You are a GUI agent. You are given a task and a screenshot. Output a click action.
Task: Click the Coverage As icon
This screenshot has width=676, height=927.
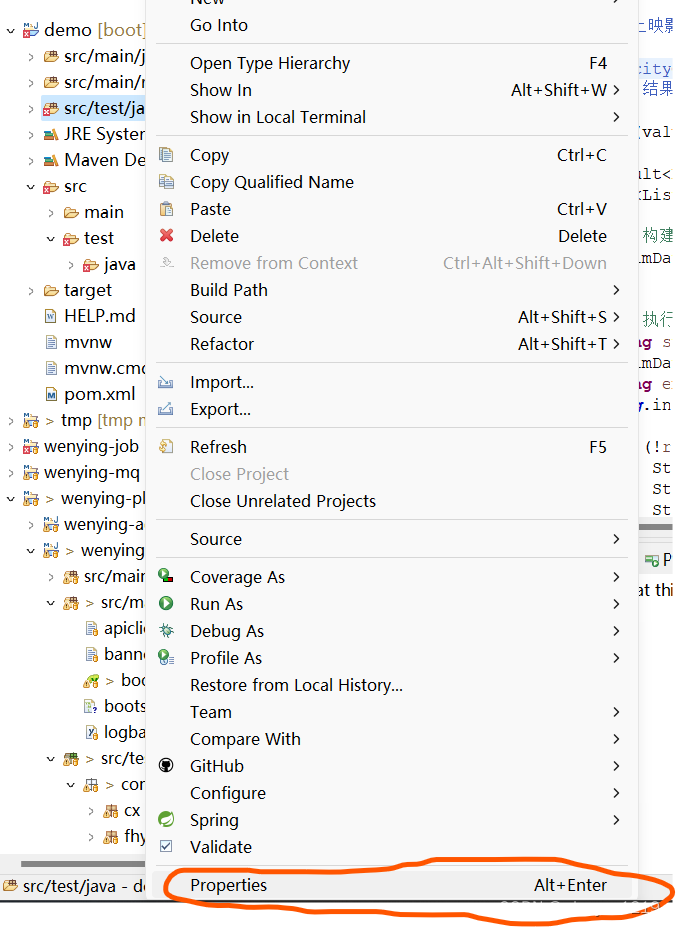click(x=166, y=576)
